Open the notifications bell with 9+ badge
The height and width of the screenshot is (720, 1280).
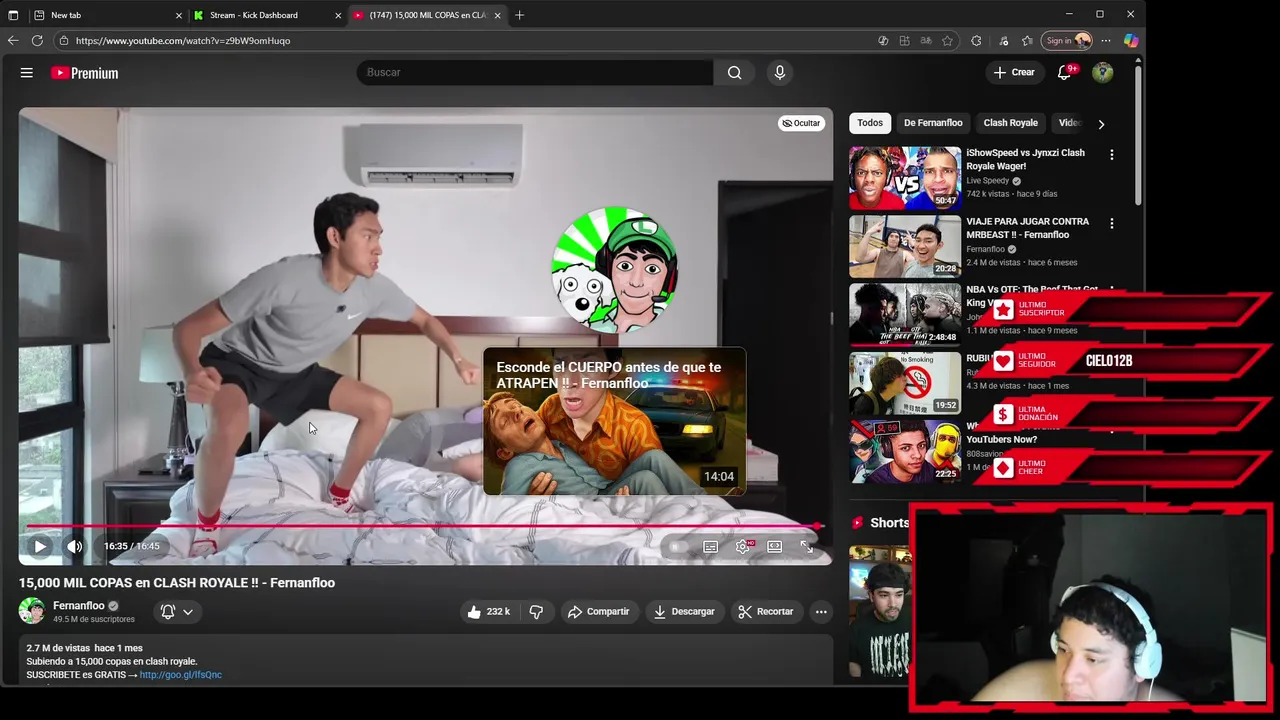pyautogui.click(x=1065, y=72)
